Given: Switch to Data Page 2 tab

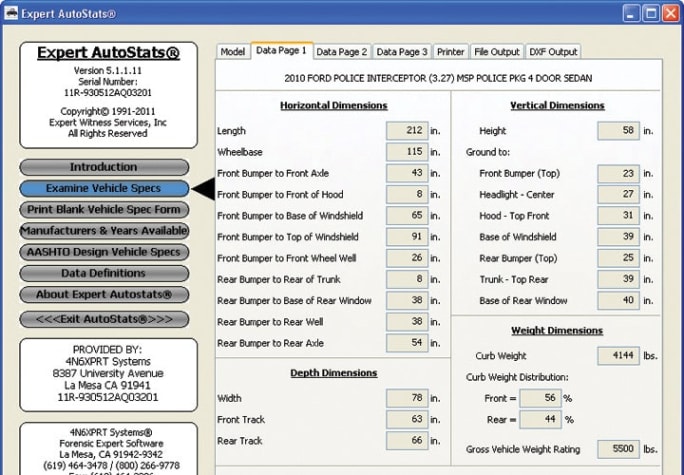Looking at the screenshot, I should tap(342, 52).
